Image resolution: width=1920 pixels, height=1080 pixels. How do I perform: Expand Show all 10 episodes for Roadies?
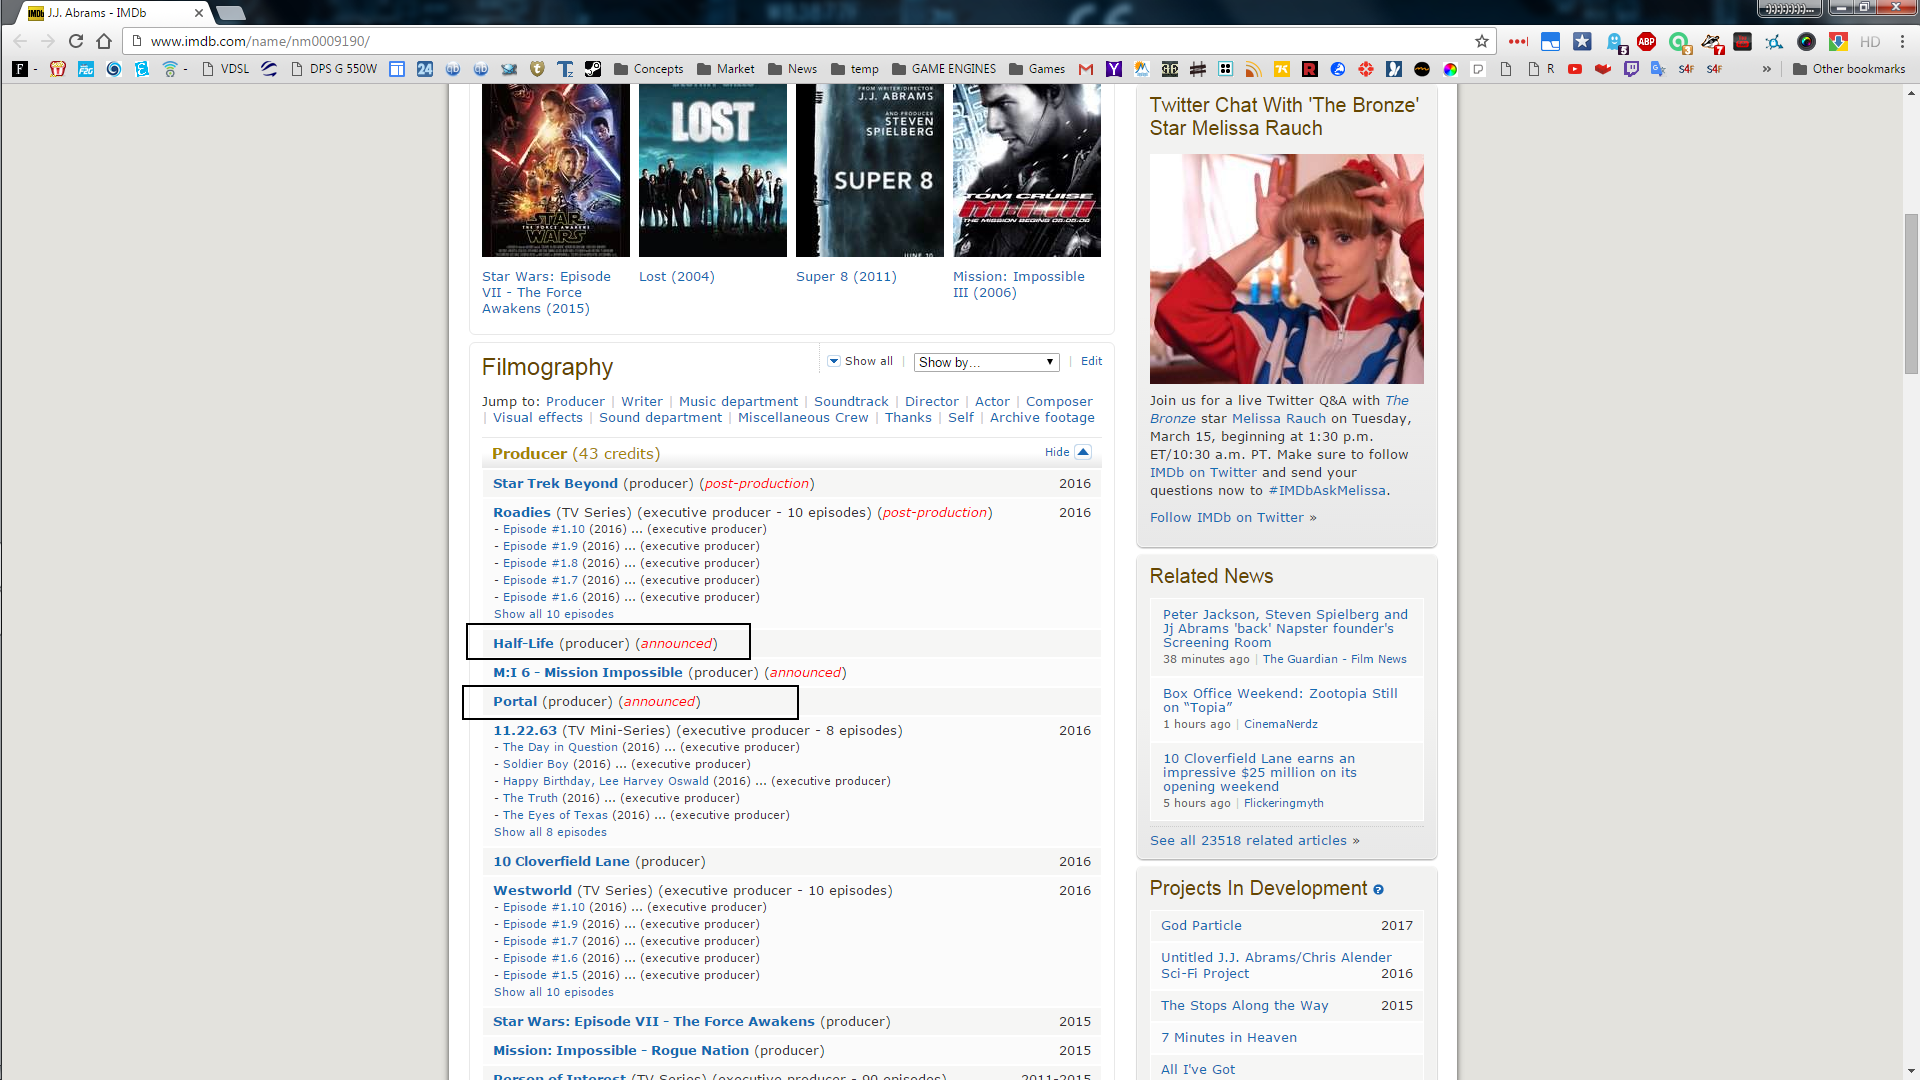coord(553,614)
